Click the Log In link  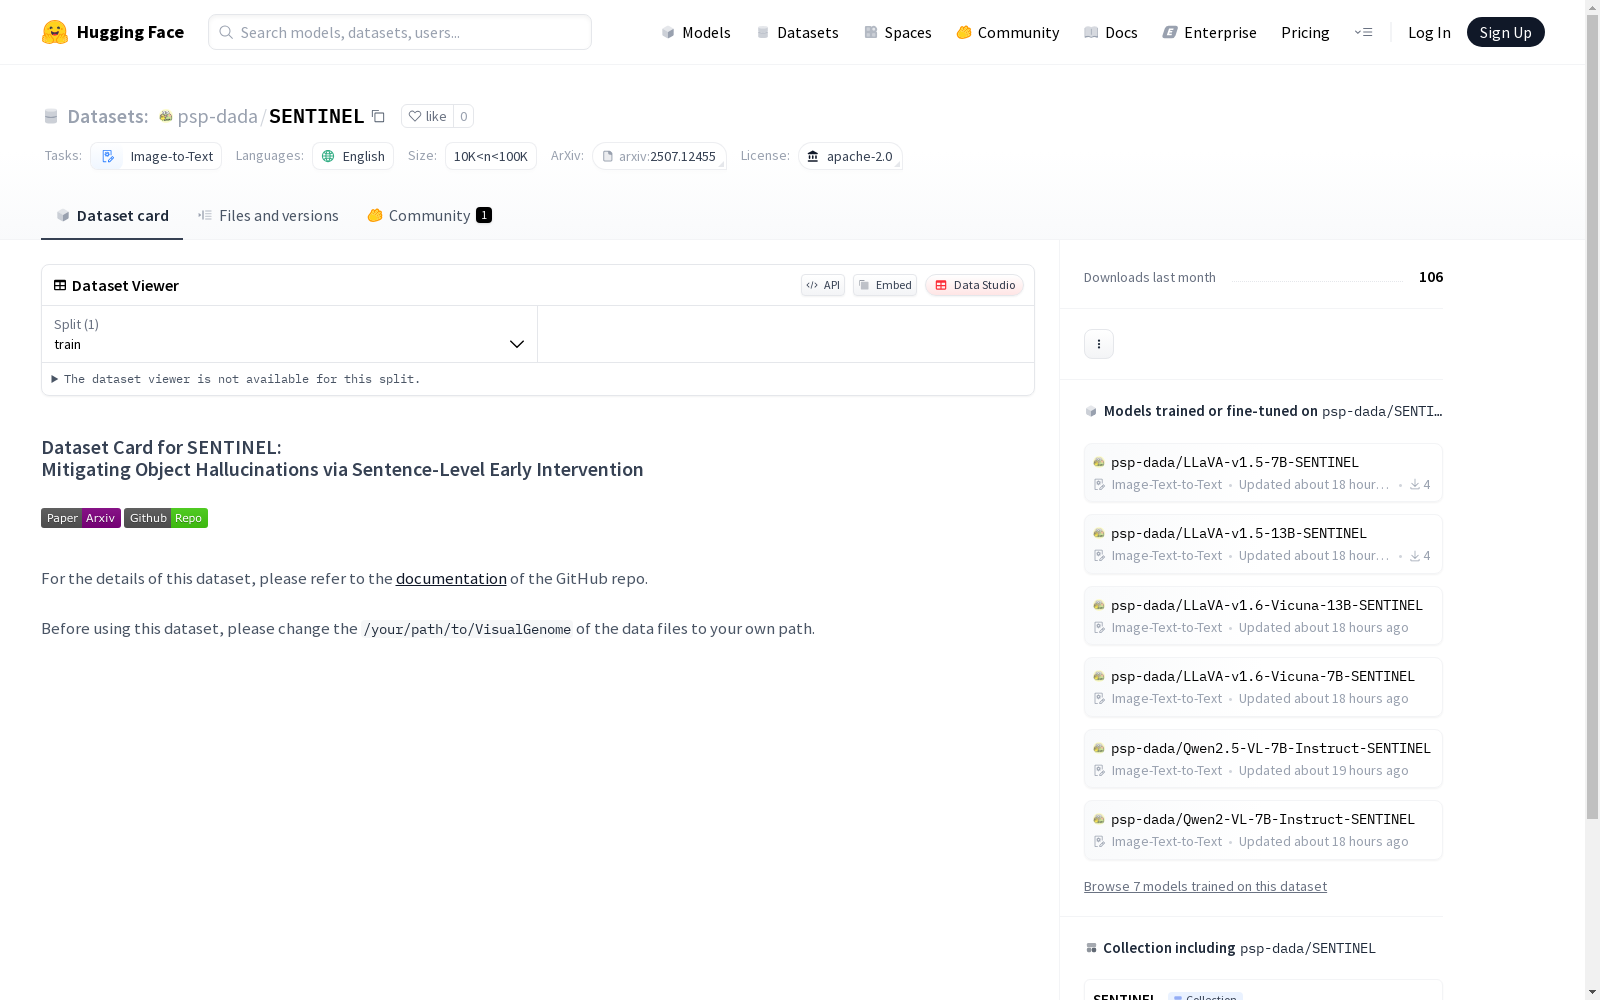1429,32
